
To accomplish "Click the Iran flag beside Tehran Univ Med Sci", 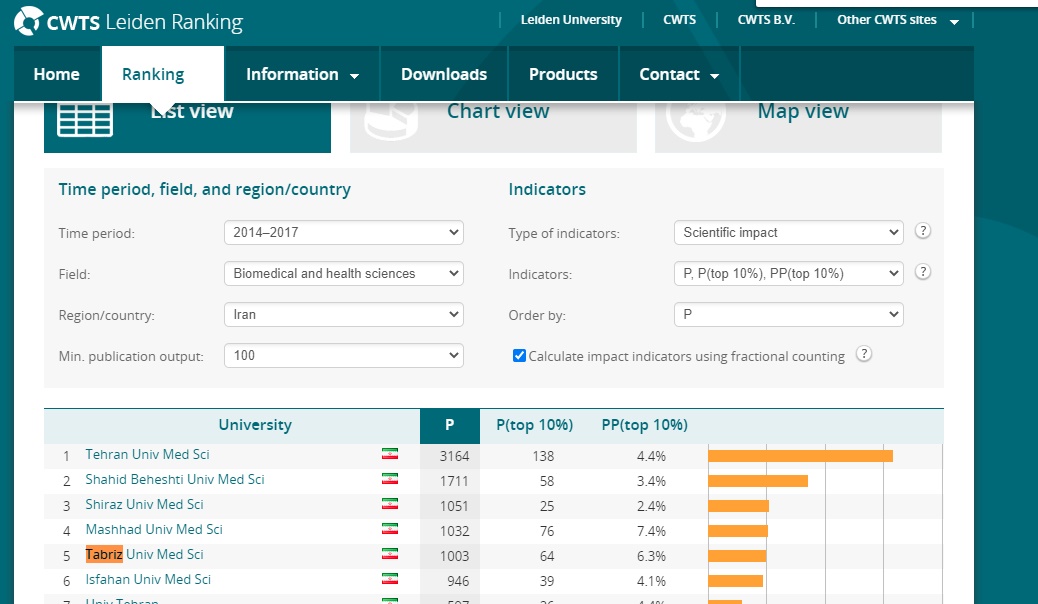I will 390,455.
